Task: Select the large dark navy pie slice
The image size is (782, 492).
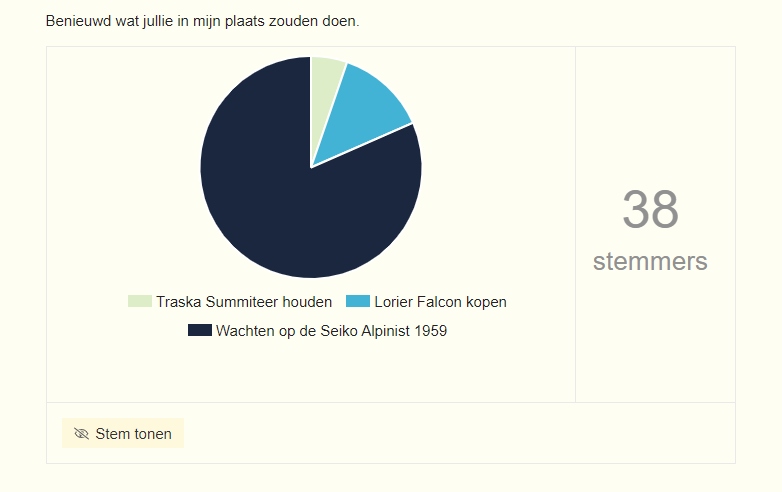Action: pyautogui.click(x=280, y=200)
